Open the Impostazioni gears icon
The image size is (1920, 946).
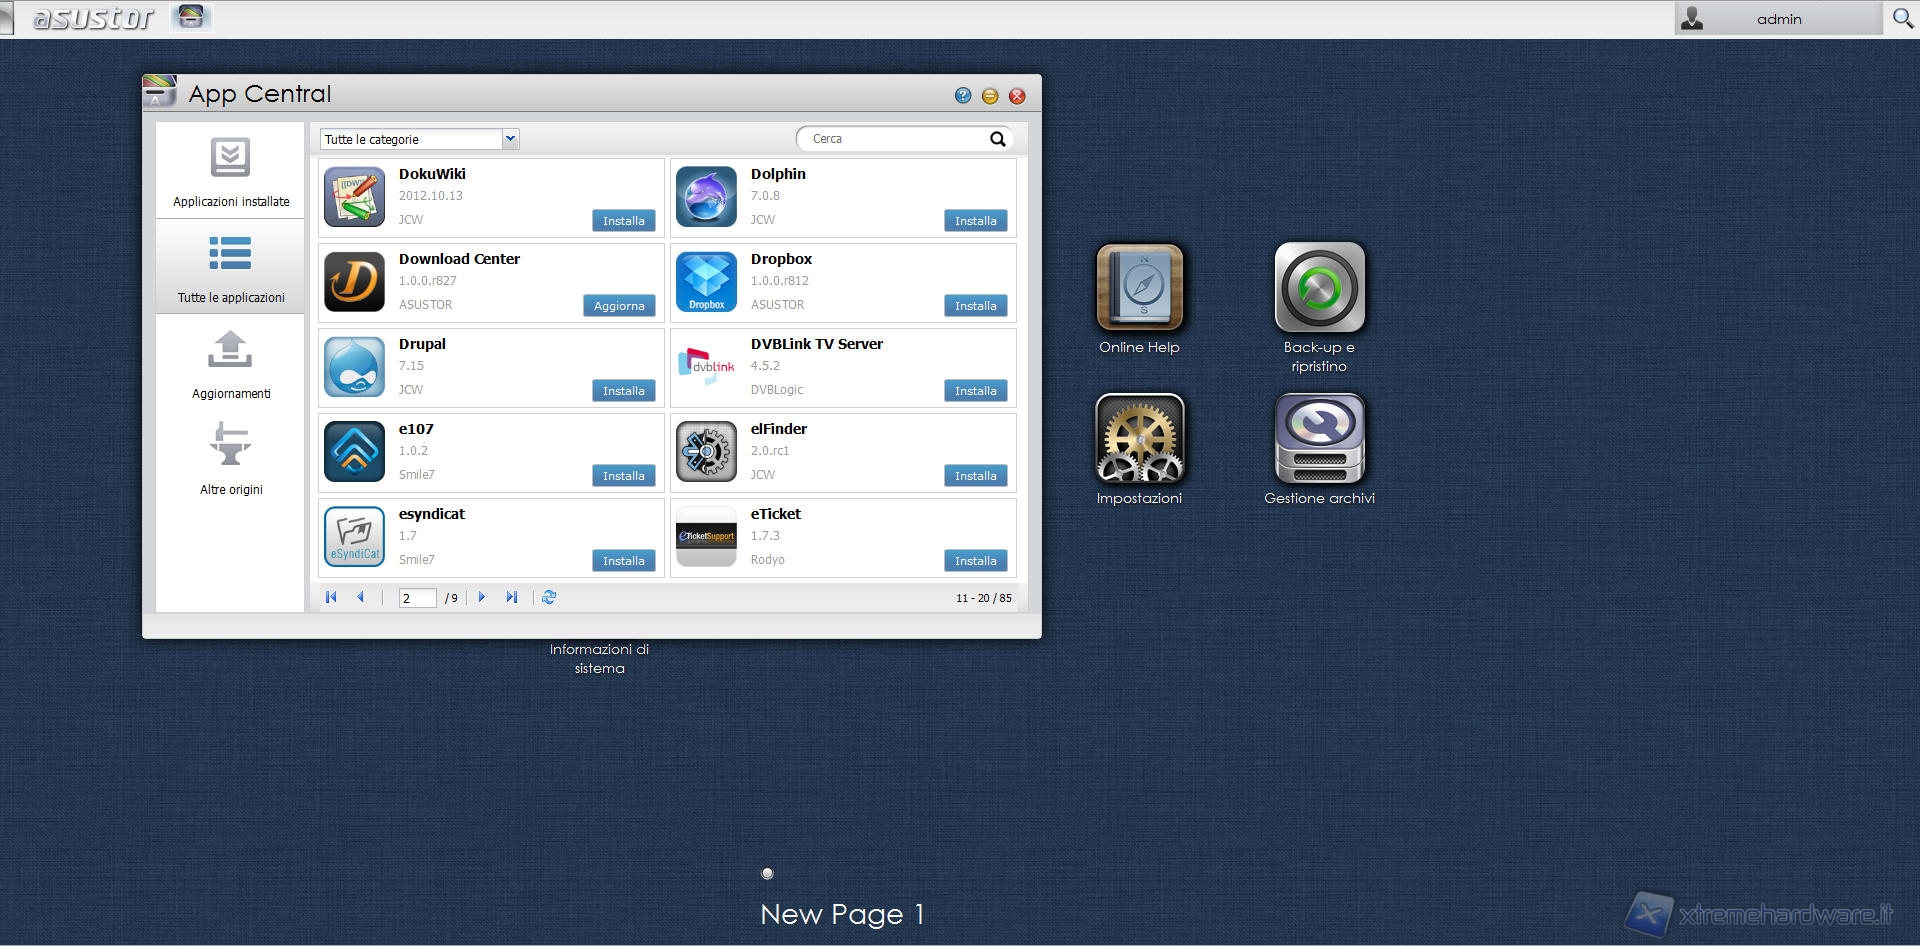(x=1139, y=438)
